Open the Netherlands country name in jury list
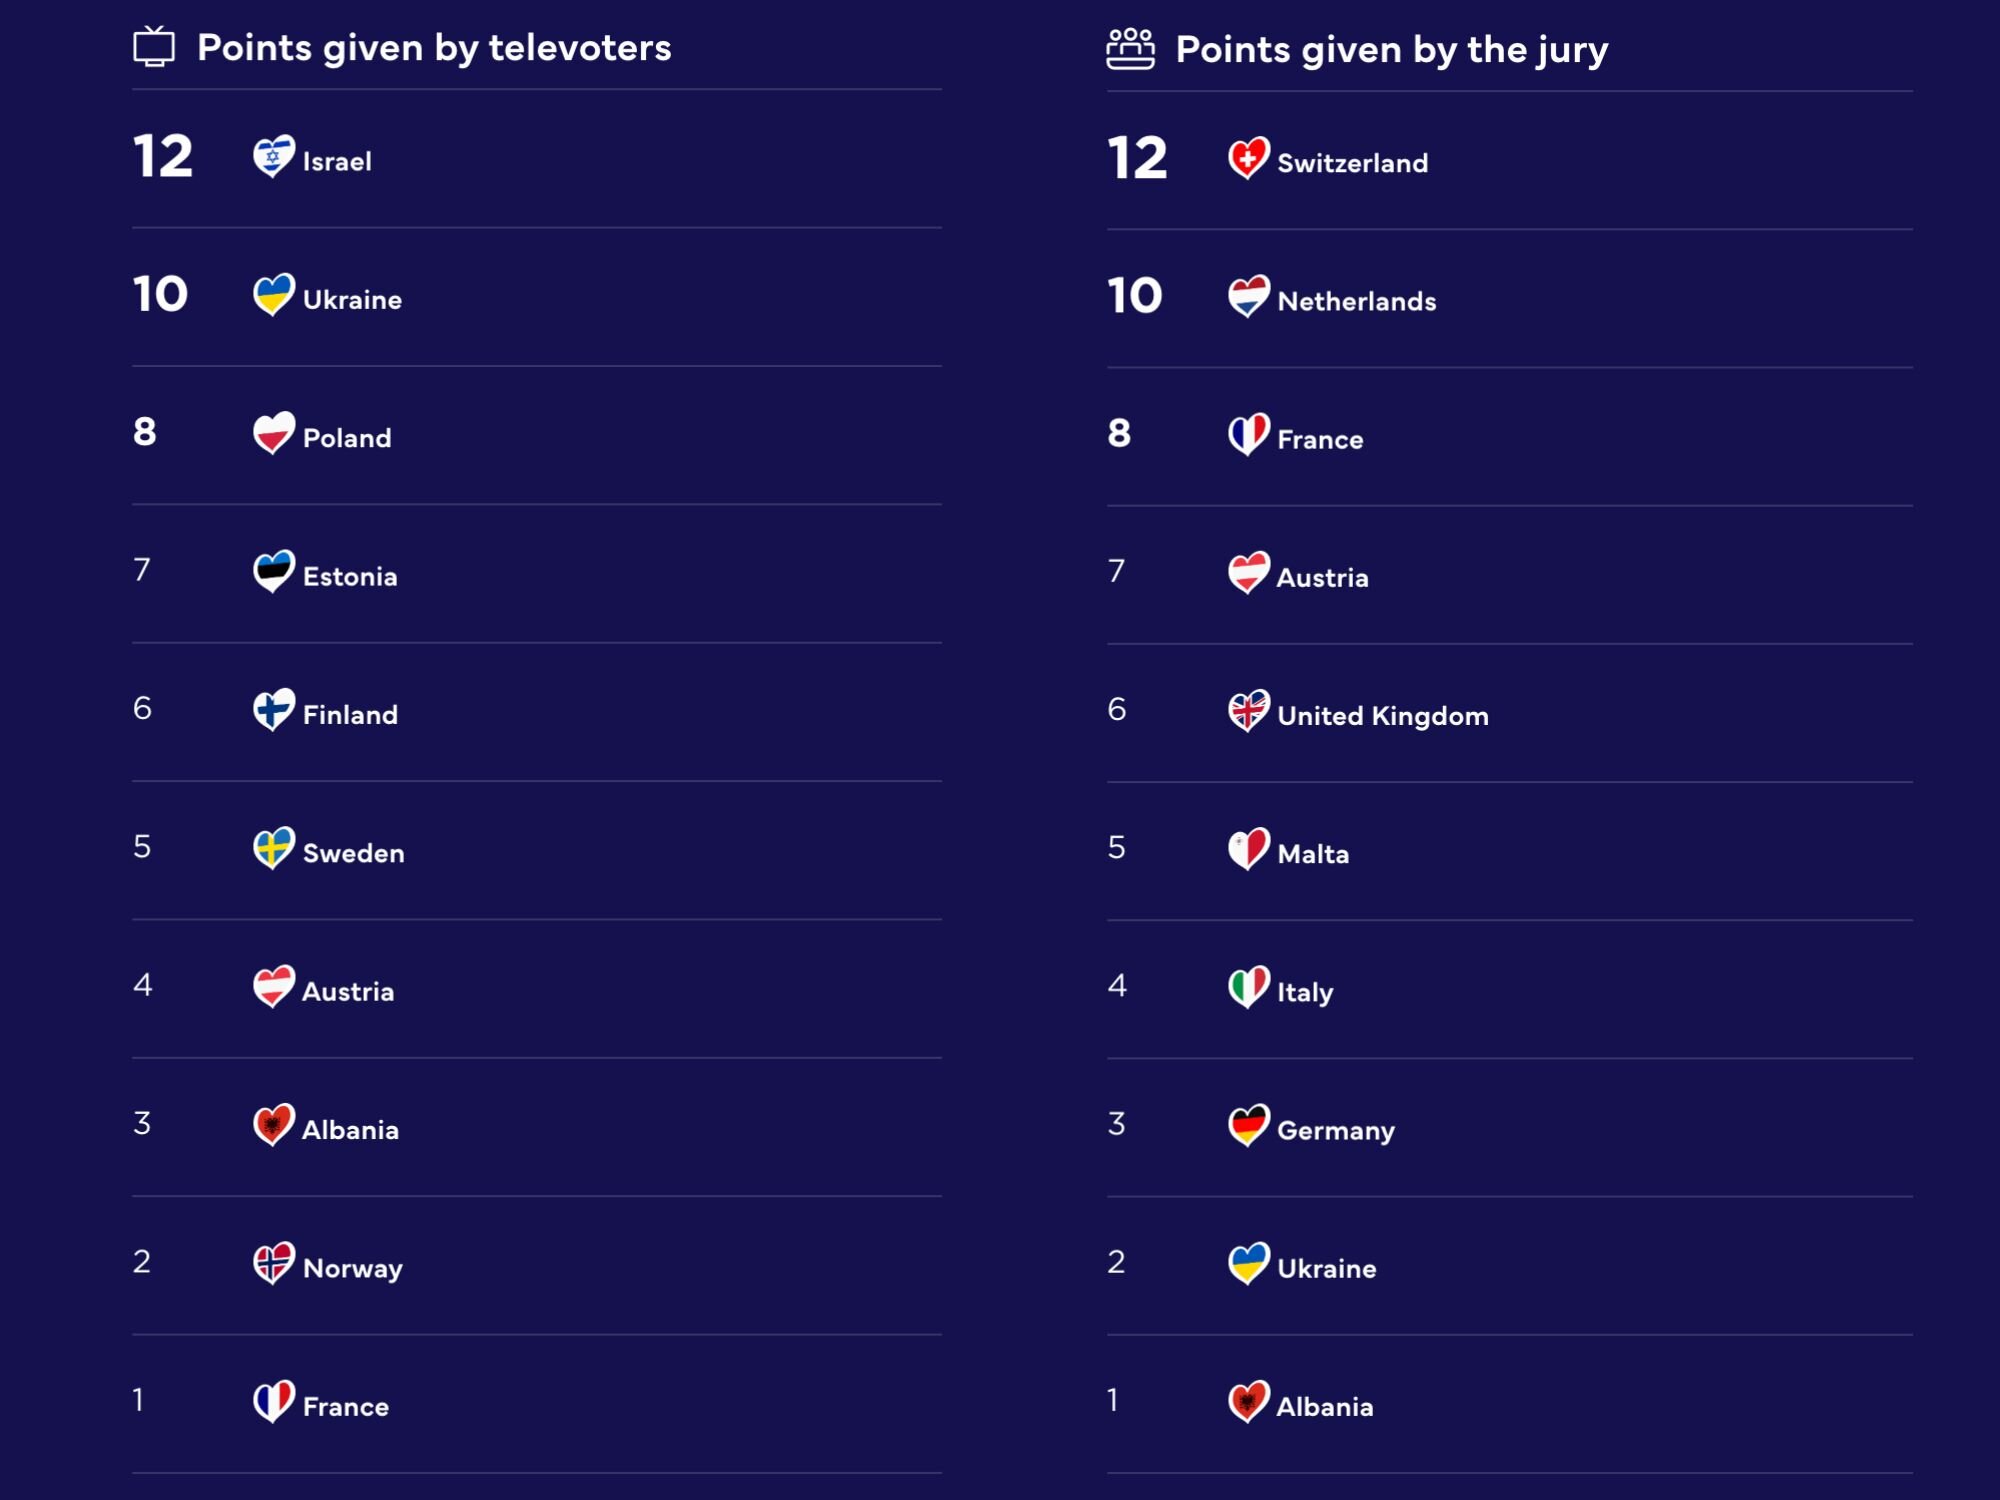Screen dimensions: 2000x1500 (x=1356, y=301)
